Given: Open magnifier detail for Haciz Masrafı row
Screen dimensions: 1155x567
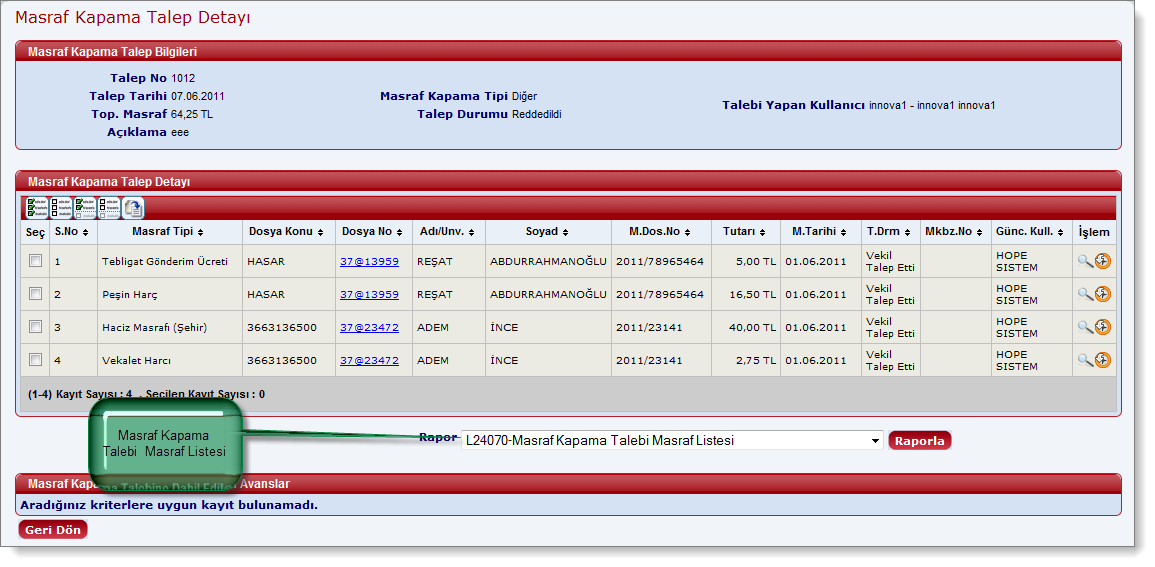Looking at the screenshot, I should pos(1085,327).
